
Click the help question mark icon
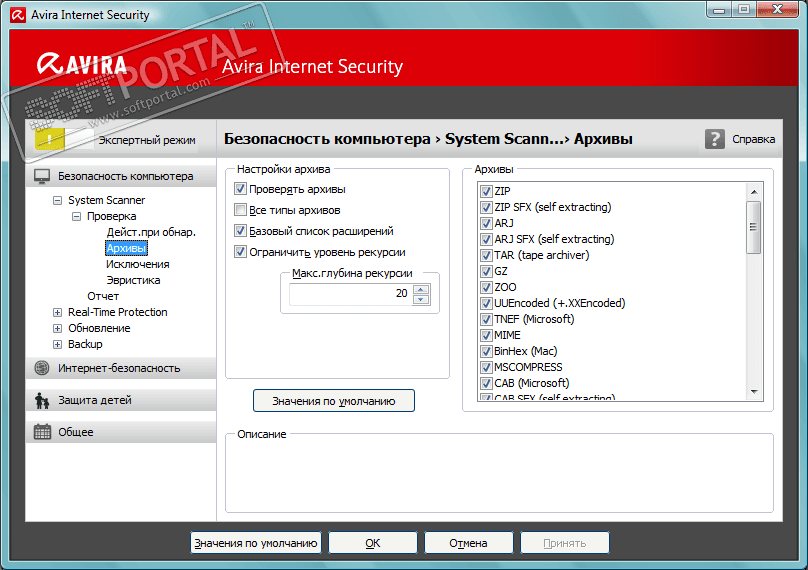coord(714,139)
